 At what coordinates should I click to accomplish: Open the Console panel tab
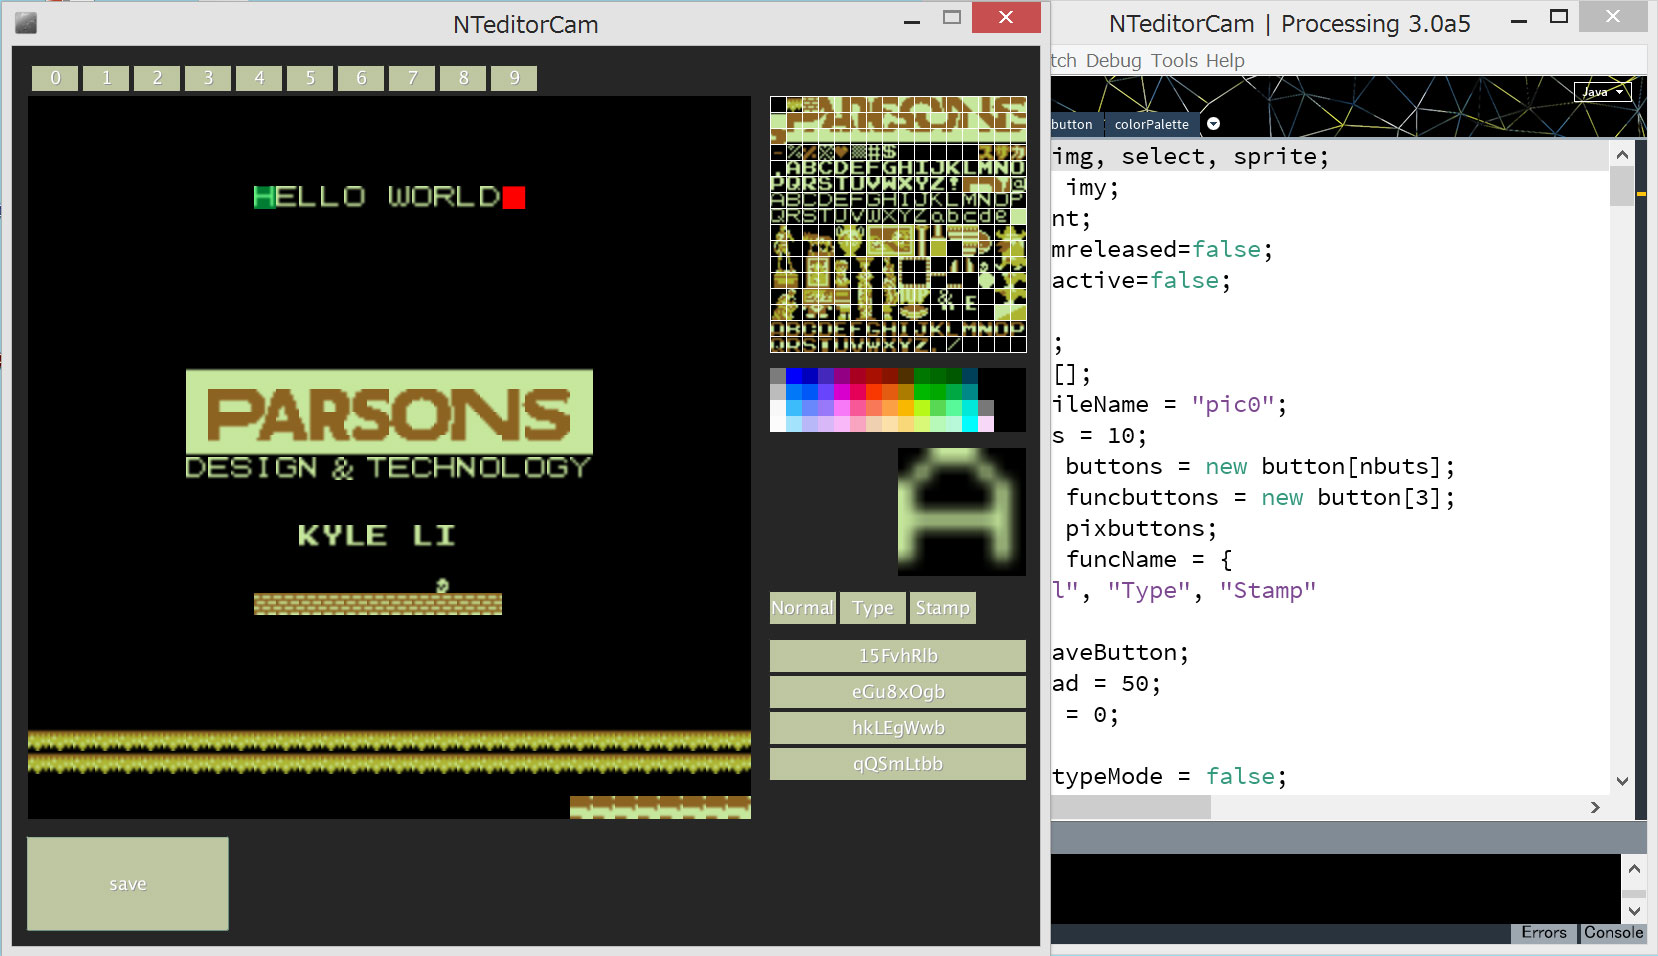[x=1613, y=932]
